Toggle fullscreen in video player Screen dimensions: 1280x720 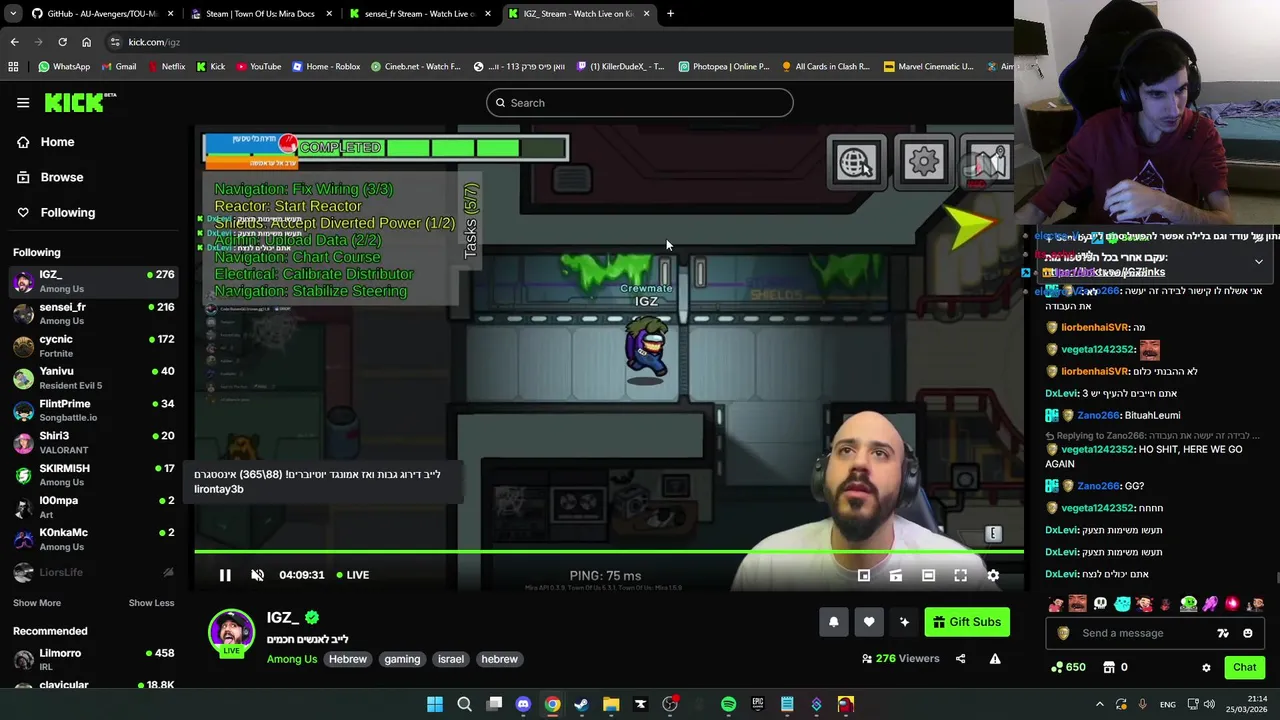point(960,575)
